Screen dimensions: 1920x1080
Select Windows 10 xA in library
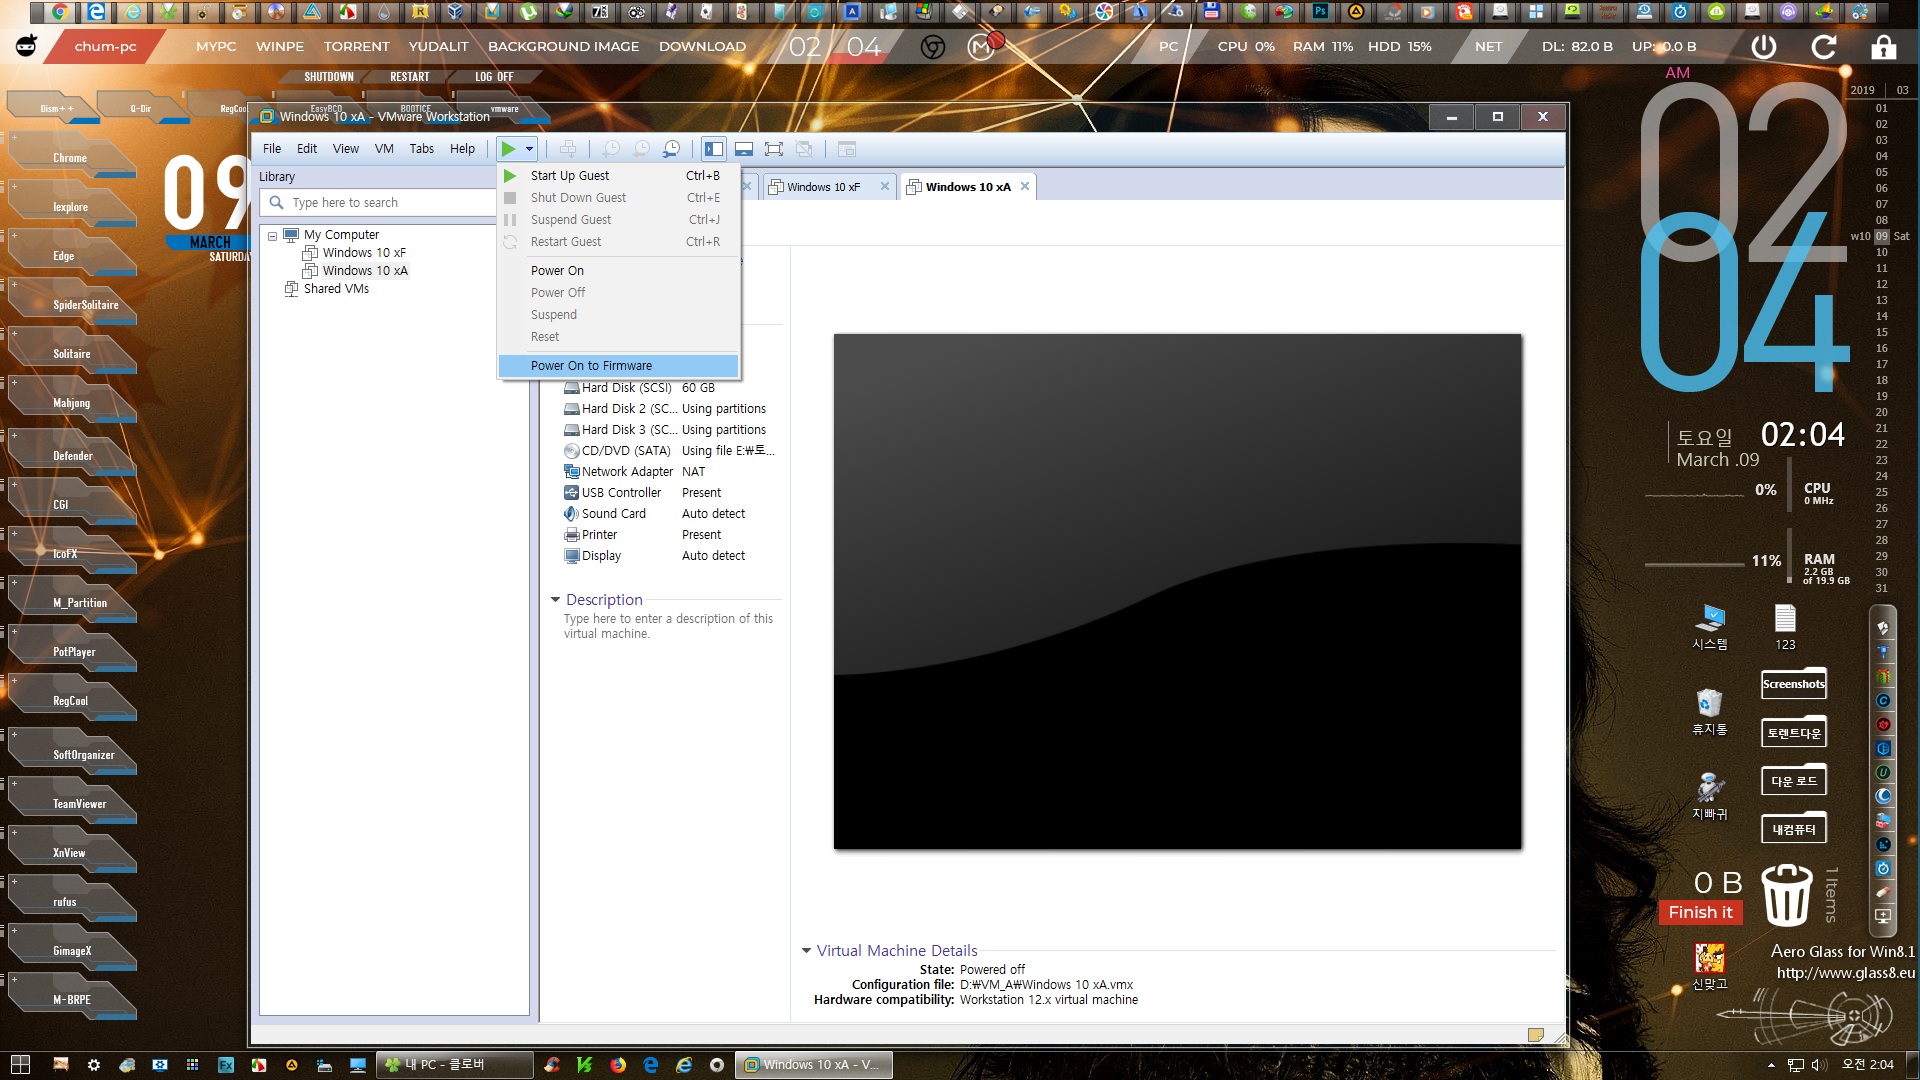pyautogui.click(x=365, y=271)
